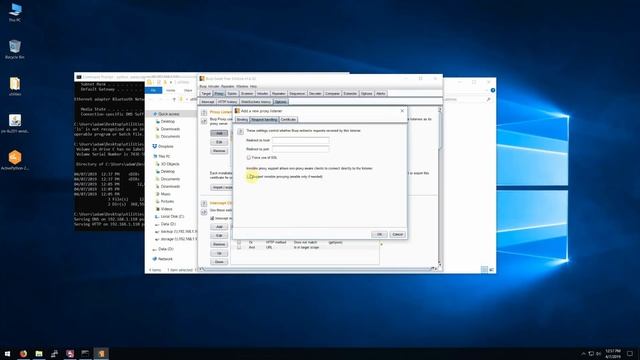Open File tab in Explorer ribbon
Screen dimensions: 640x360
pos(153,90)
